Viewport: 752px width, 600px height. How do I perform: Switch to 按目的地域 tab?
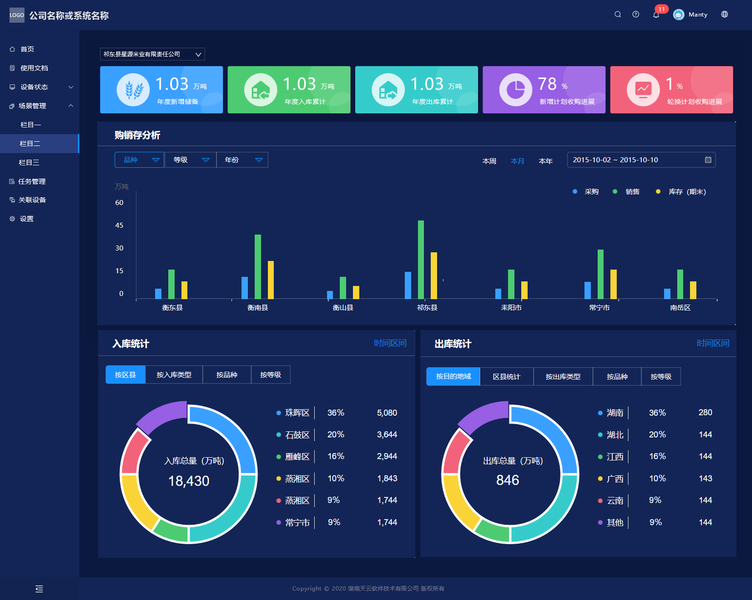[453, 376]
